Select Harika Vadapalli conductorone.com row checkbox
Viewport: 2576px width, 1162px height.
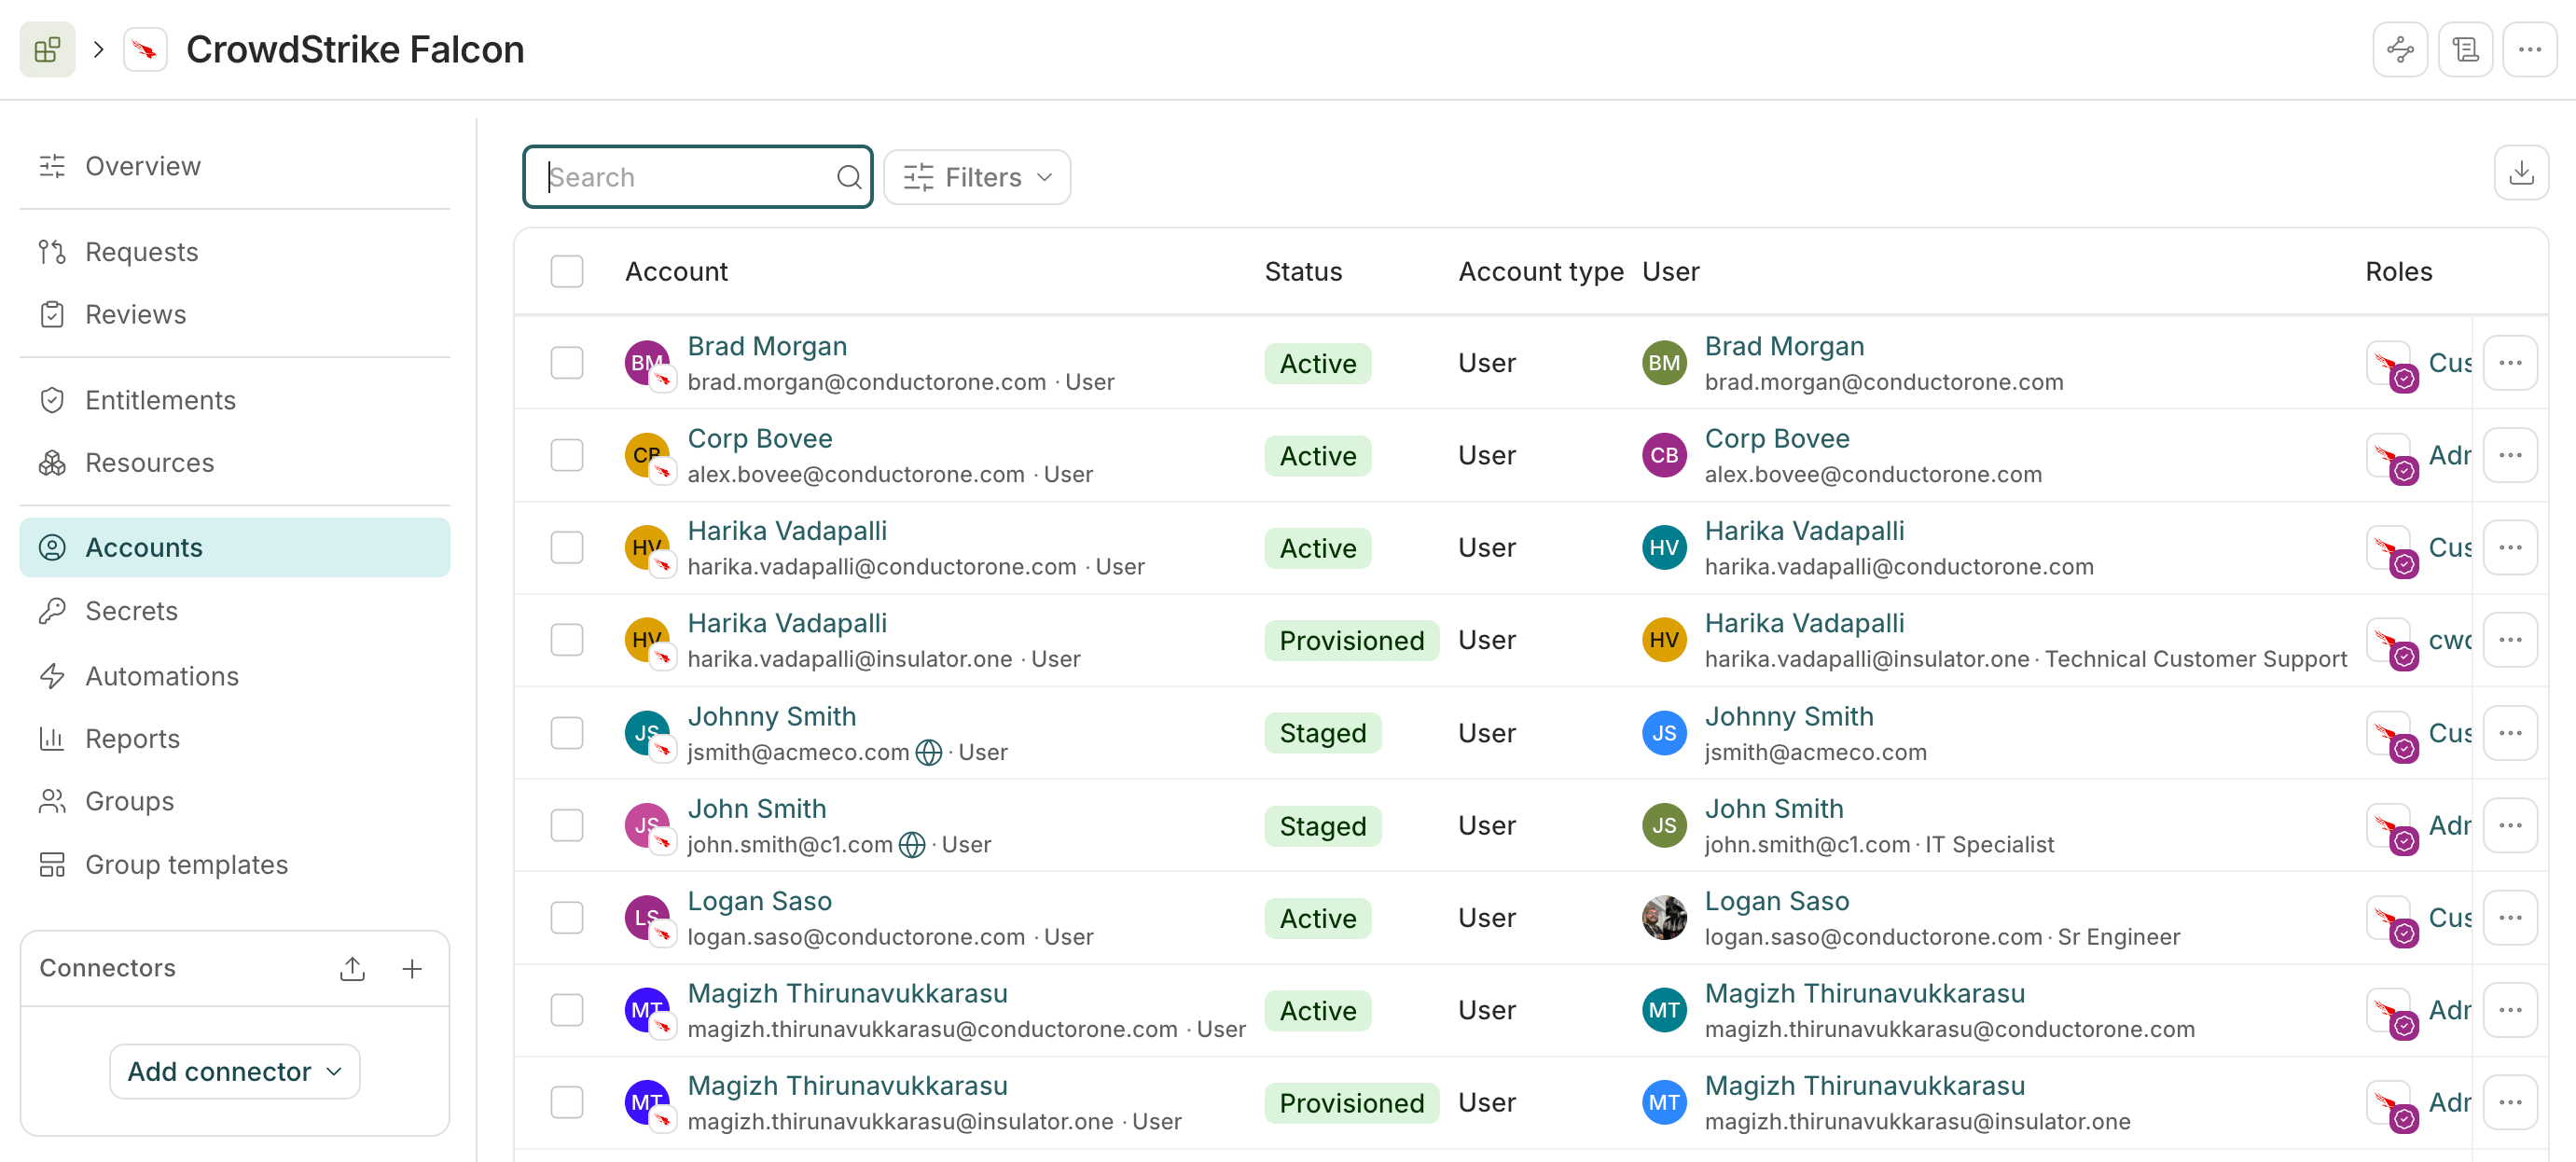[x=567, y=548]
